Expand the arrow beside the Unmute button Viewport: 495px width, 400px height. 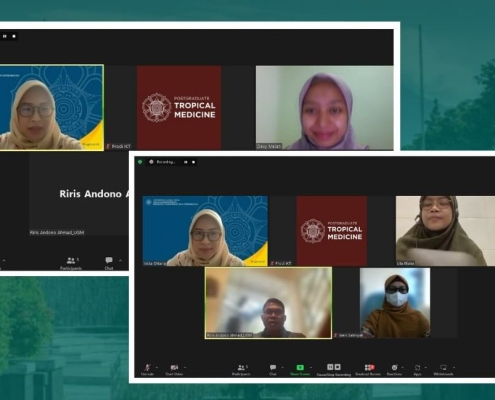pyautogui.click(x=157, y=367)
